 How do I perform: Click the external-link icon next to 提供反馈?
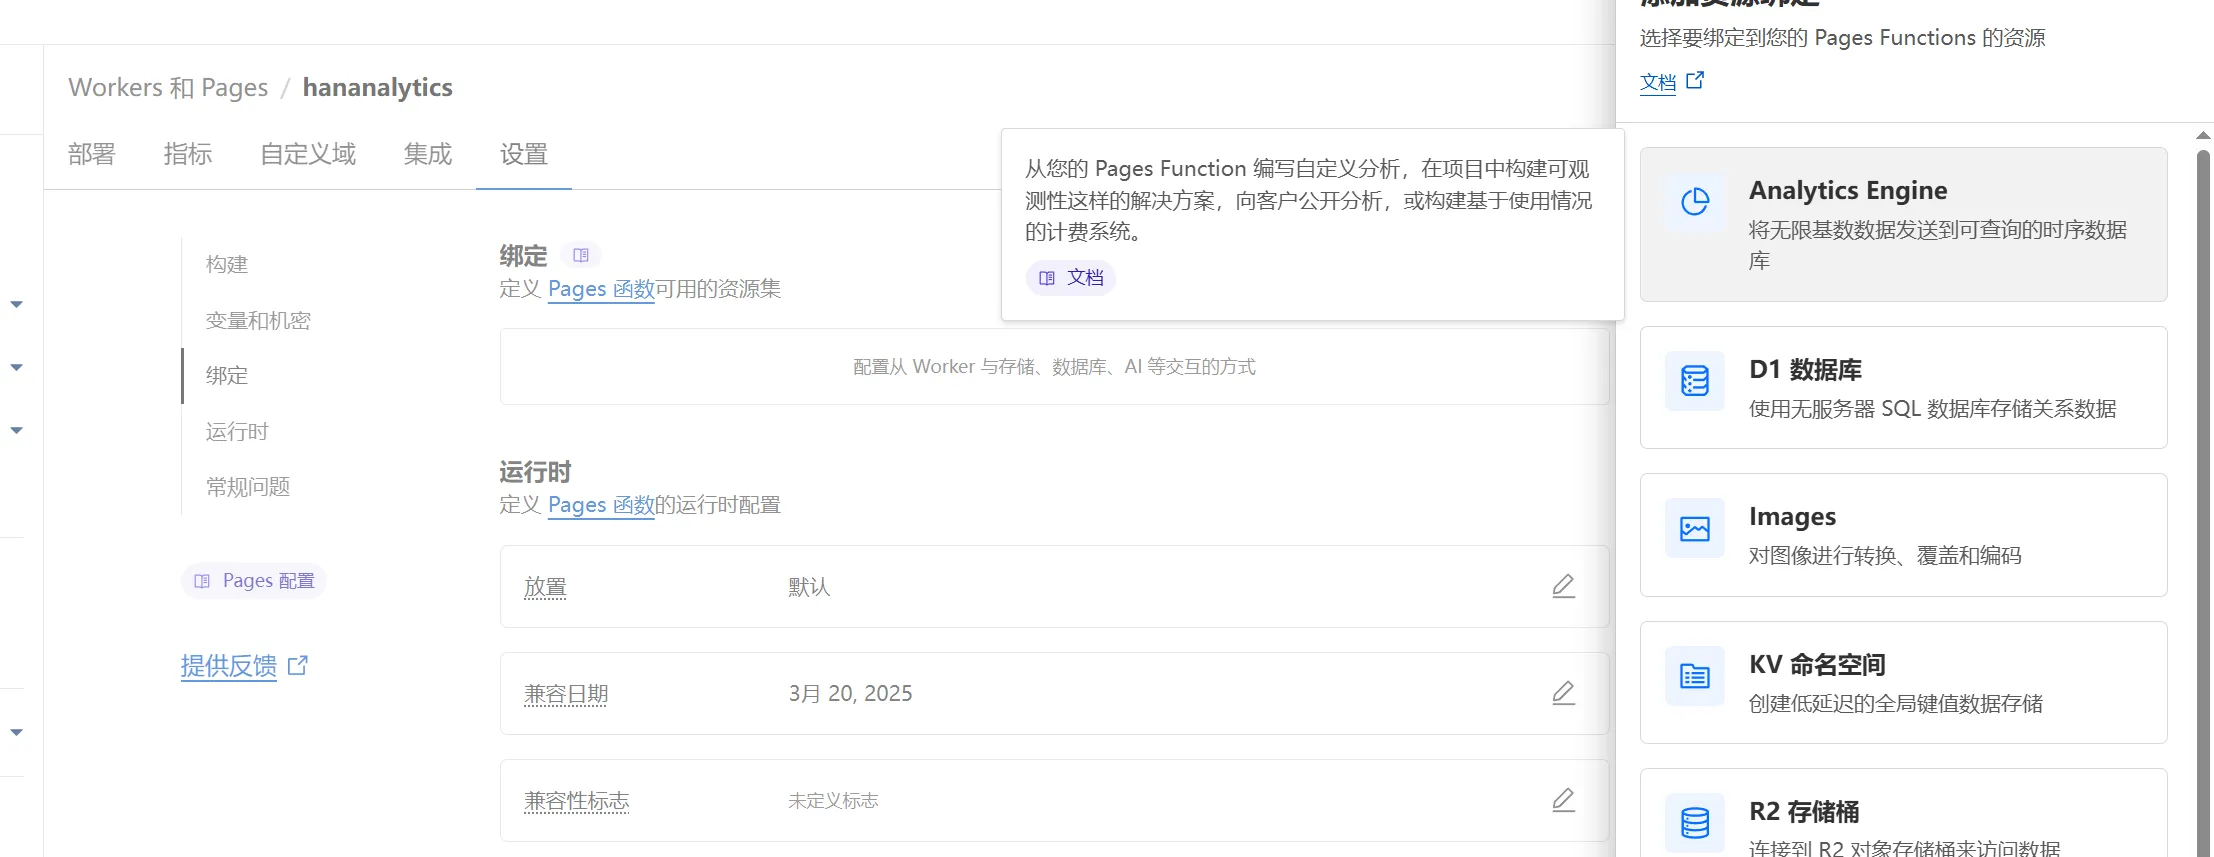[298, 665]
